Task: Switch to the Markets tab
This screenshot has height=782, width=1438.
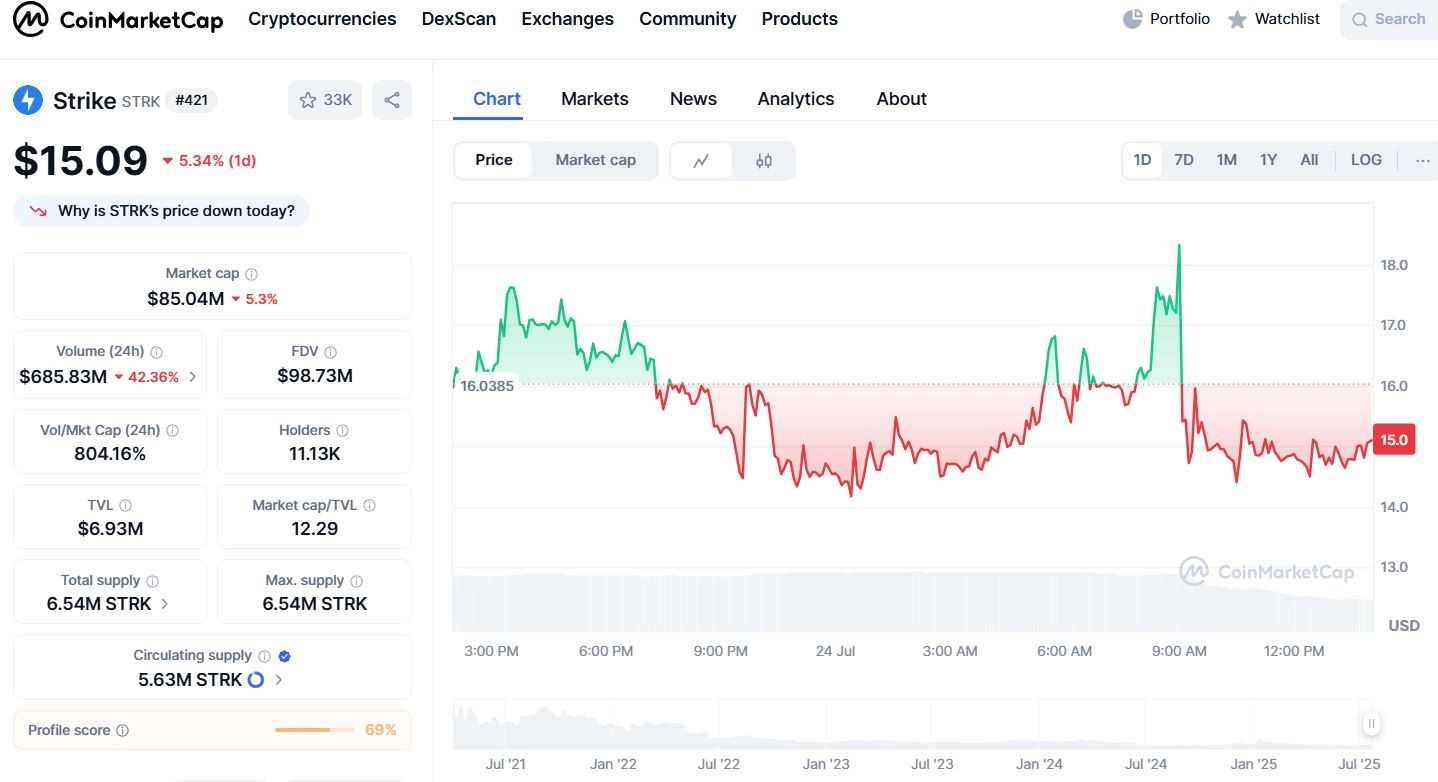Action: 595,99
